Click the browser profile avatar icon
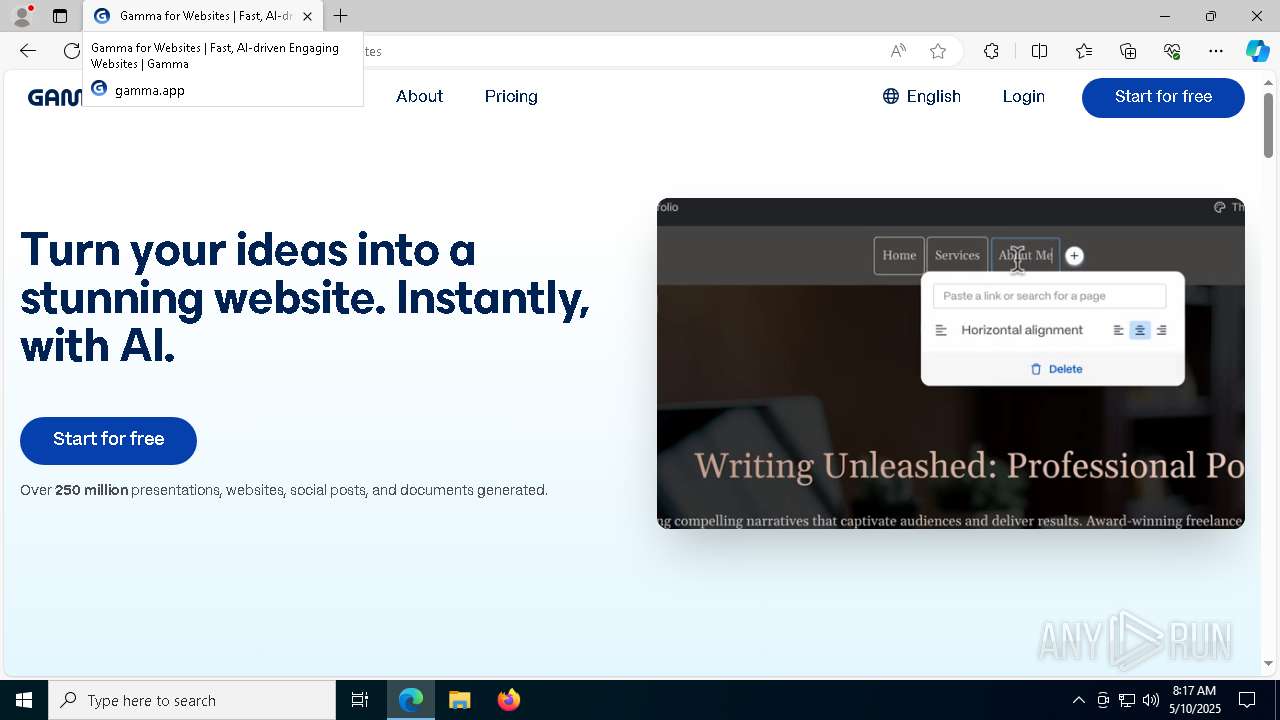 point(21,16)
